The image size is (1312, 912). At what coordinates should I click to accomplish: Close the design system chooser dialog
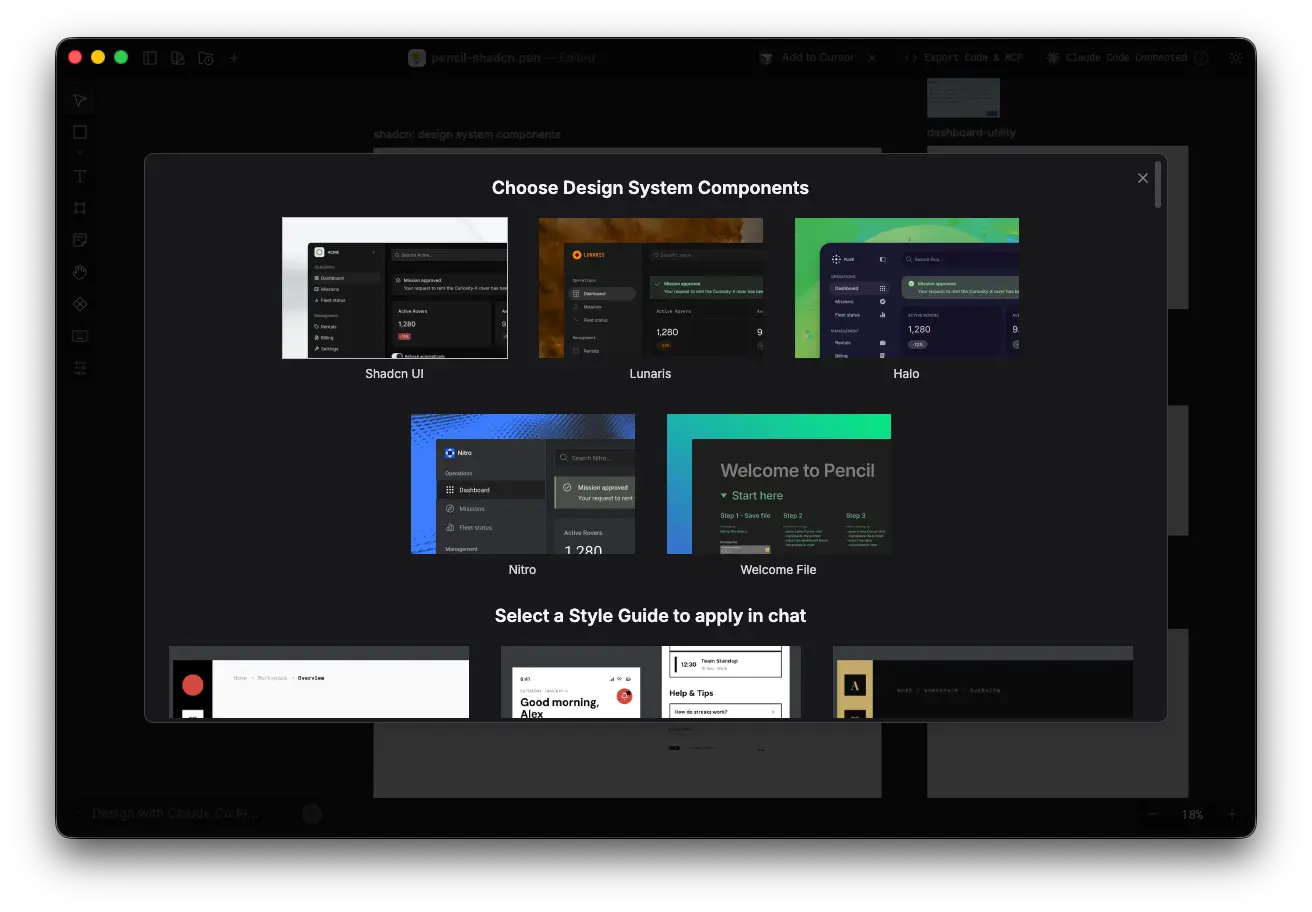click(1143, 178)
